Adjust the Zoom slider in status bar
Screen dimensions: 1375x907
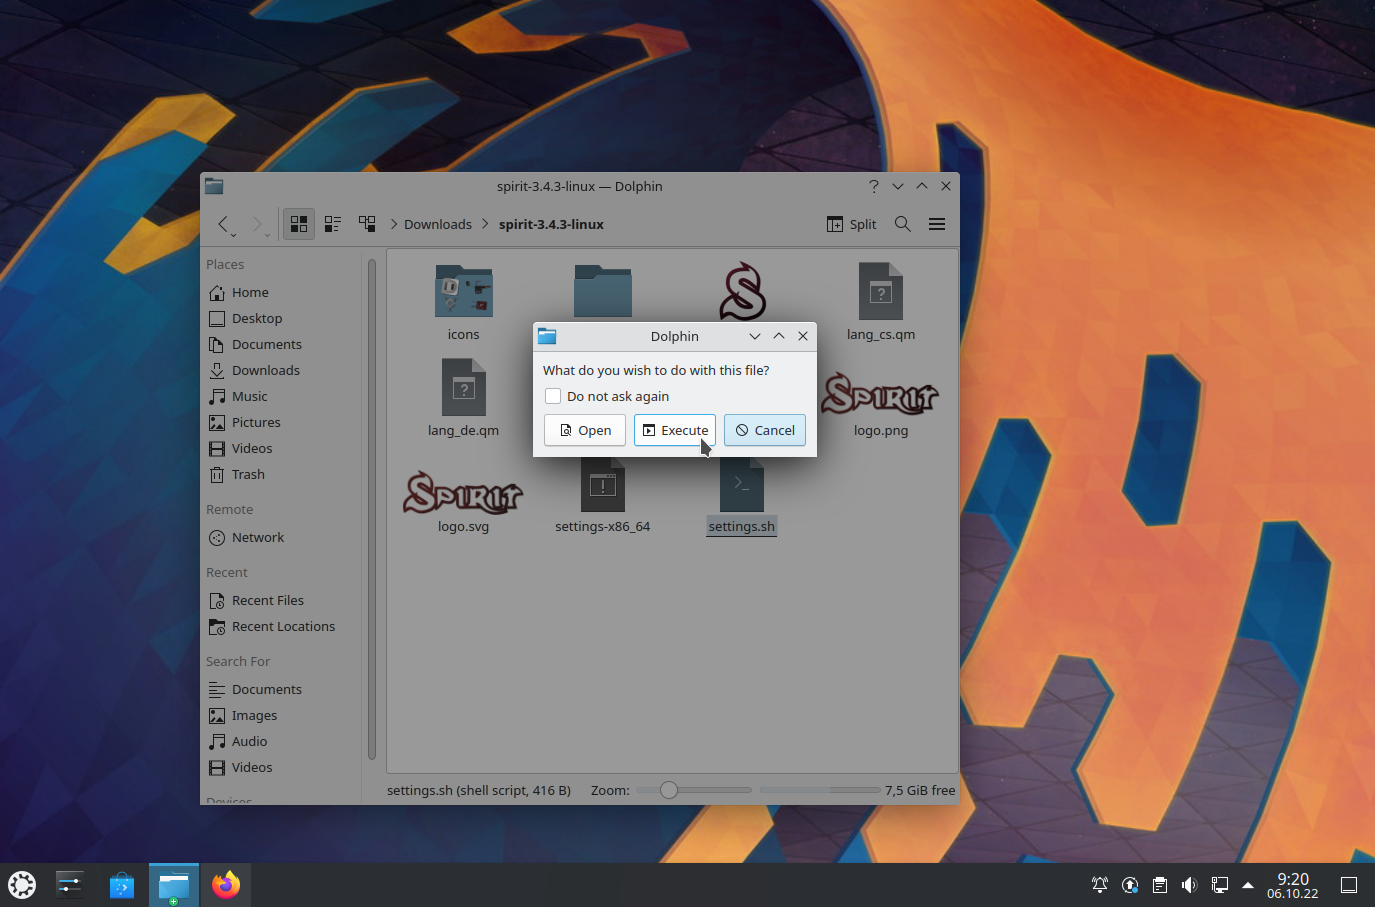(x=669, y=790)
